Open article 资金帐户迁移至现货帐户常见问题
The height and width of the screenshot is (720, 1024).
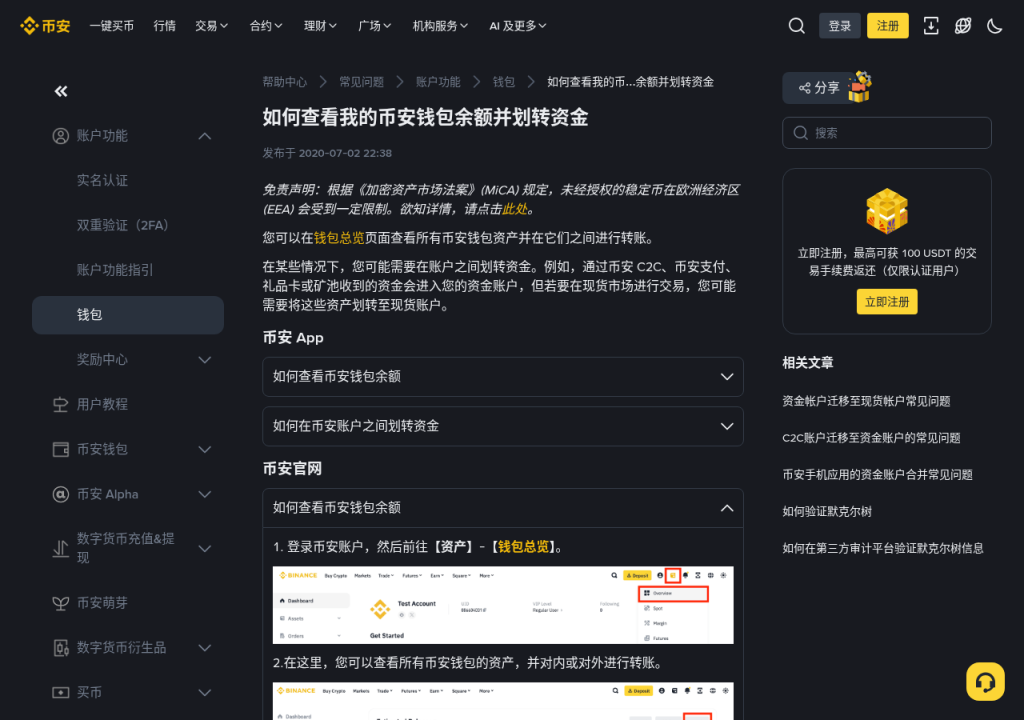pyautogui.click(x=866, y=401)
